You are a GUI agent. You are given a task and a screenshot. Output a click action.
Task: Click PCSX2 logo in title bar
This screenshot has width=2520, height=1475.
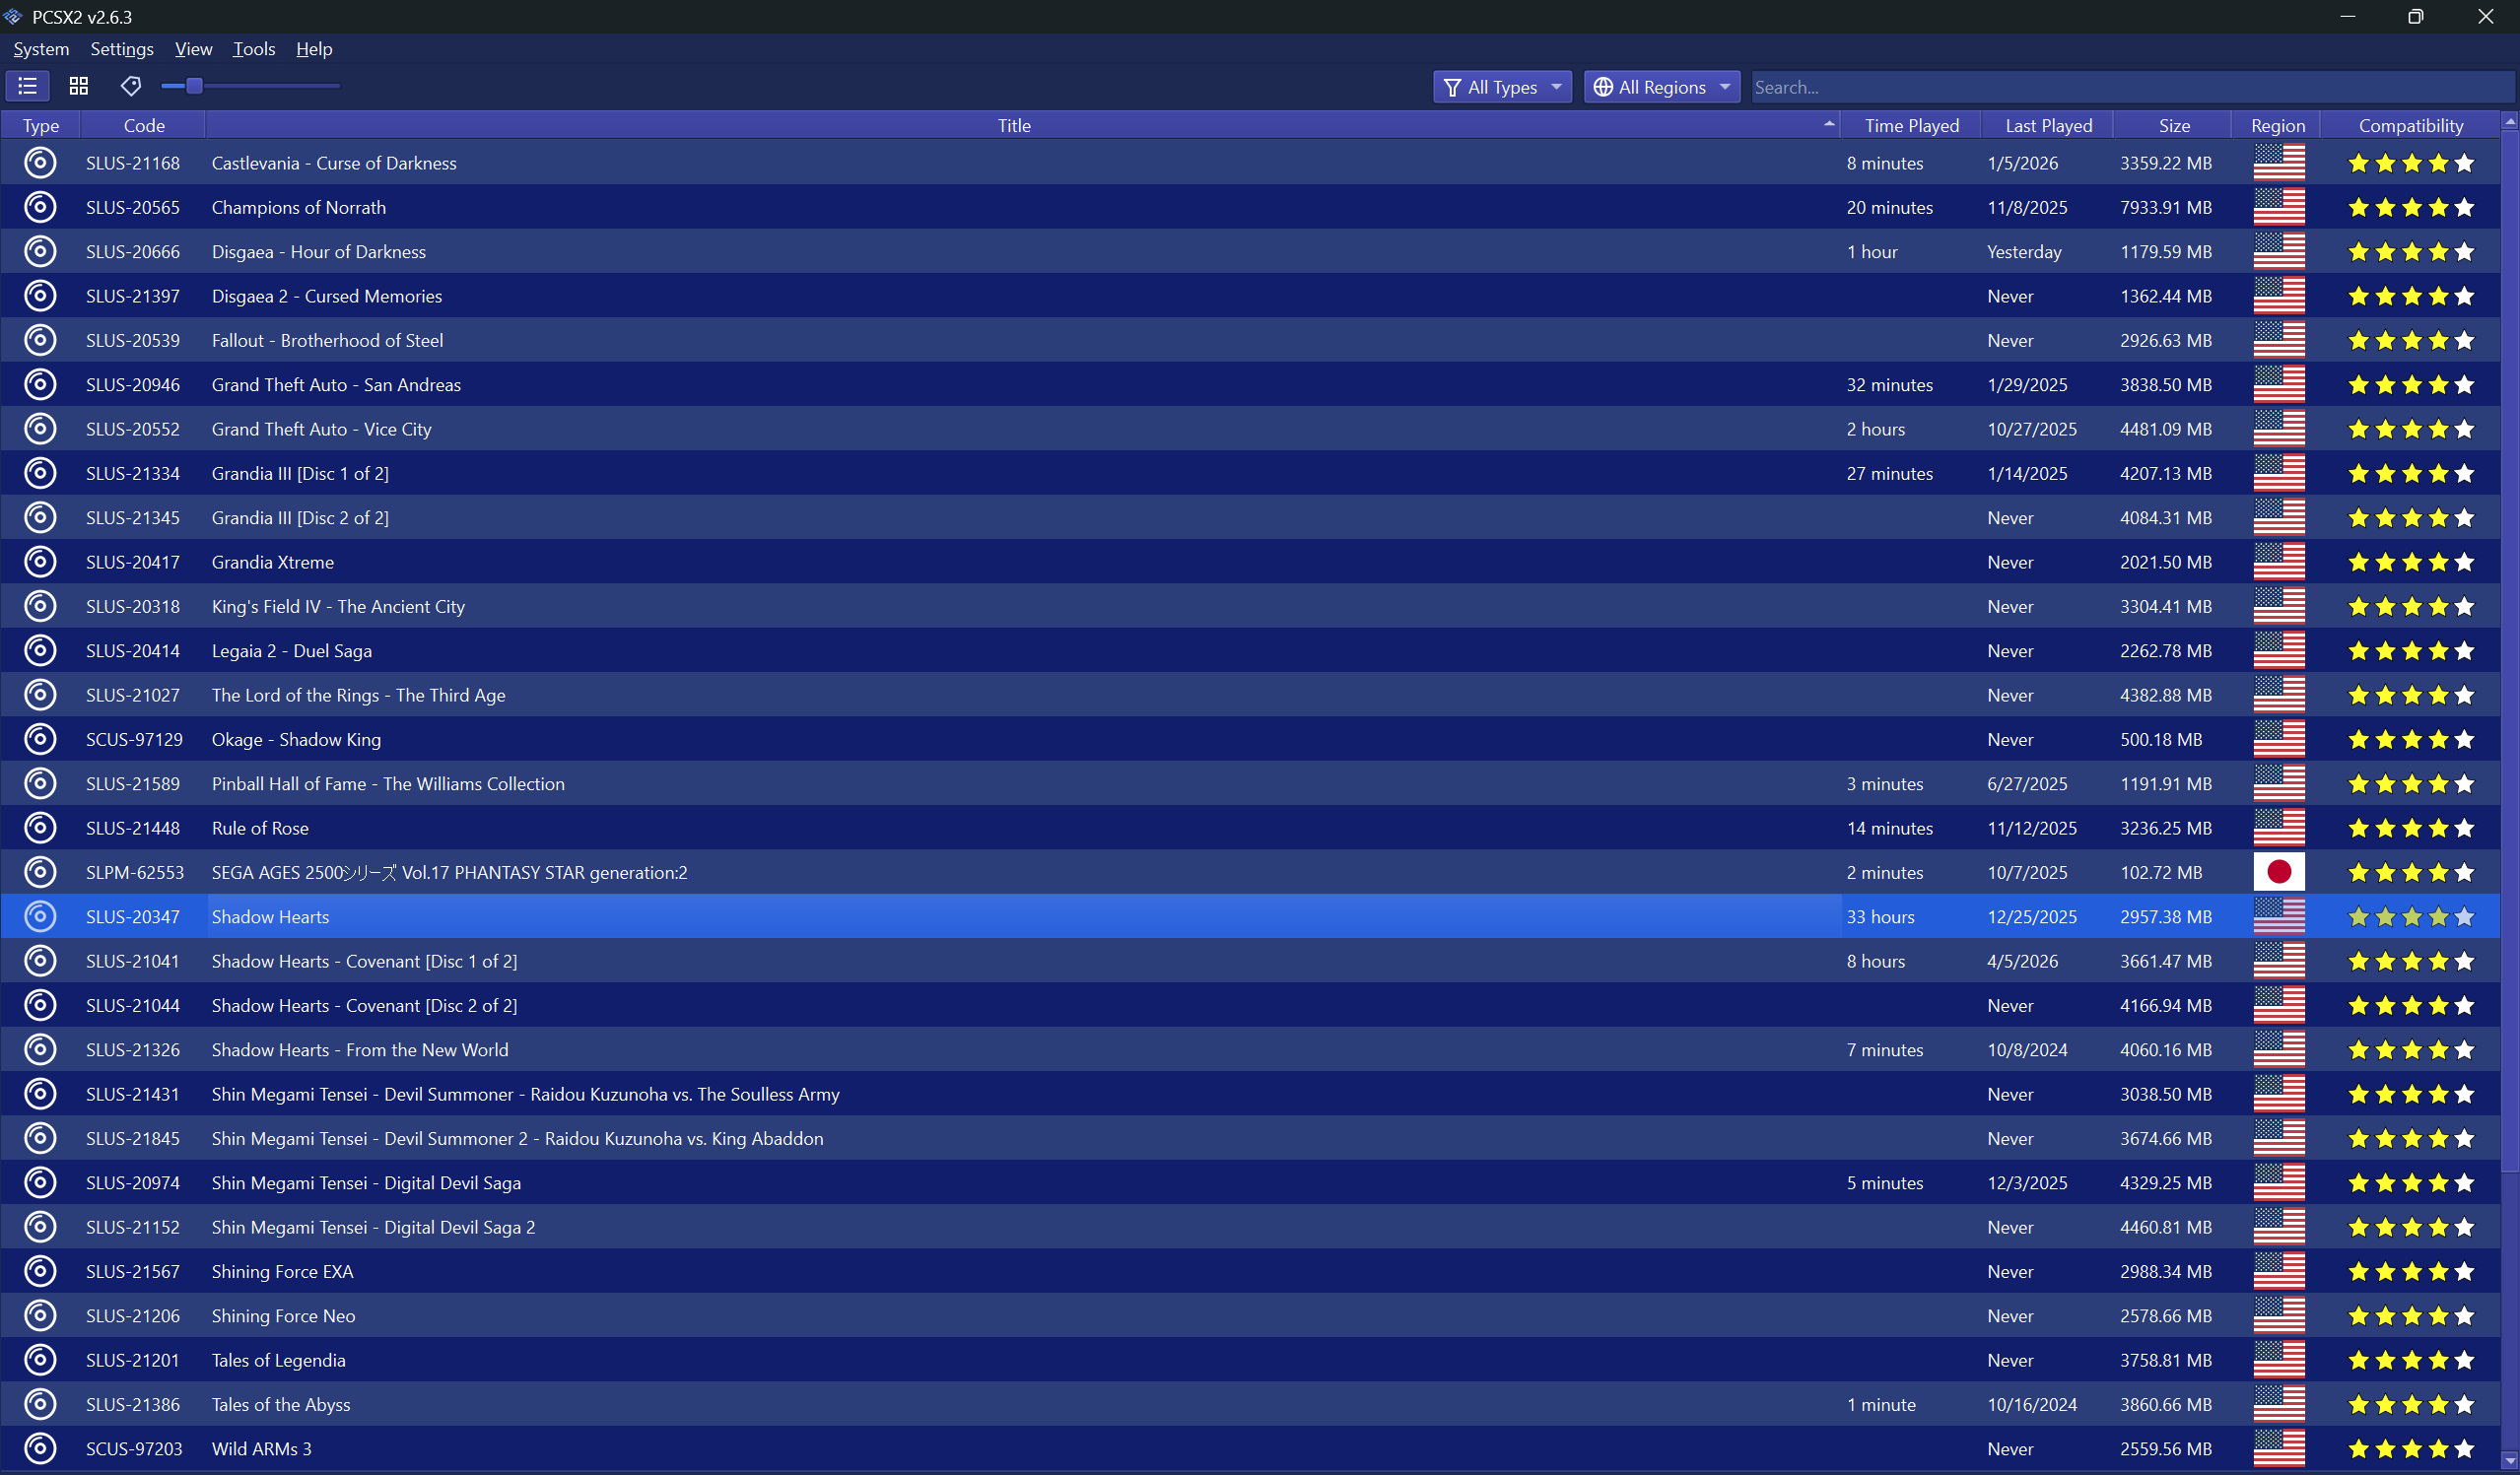(13, 16)
